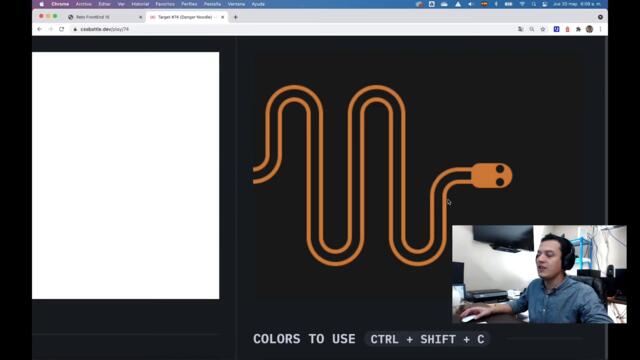Click the presenter webcam overlay
The width and height of the screenshot is (640, 360).
click(539, 274)
